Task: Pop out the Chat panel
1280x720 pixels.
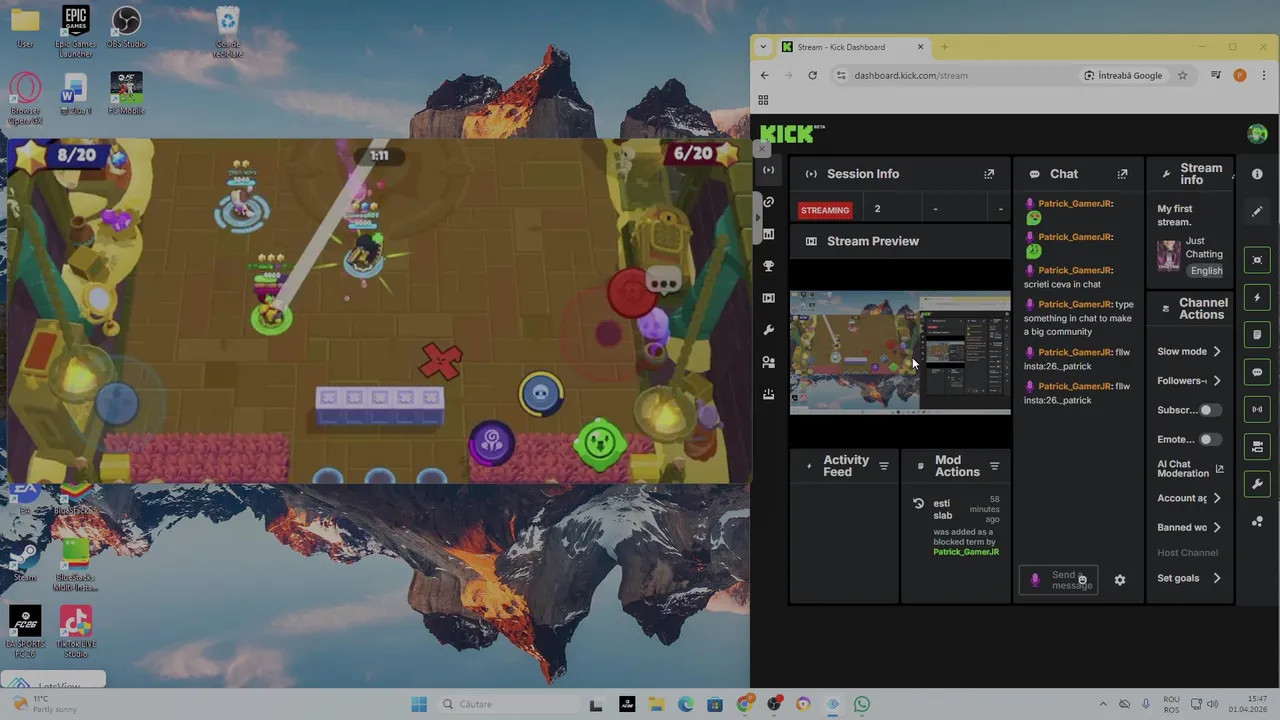Action: click(x=1122, y=174)
